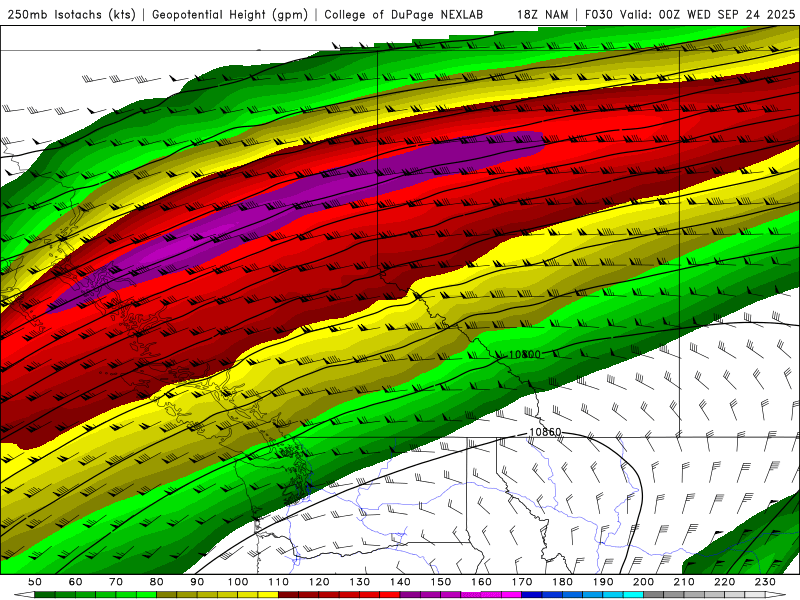
Task: Click the 160 label on the color scale
Action: (481, 582)
